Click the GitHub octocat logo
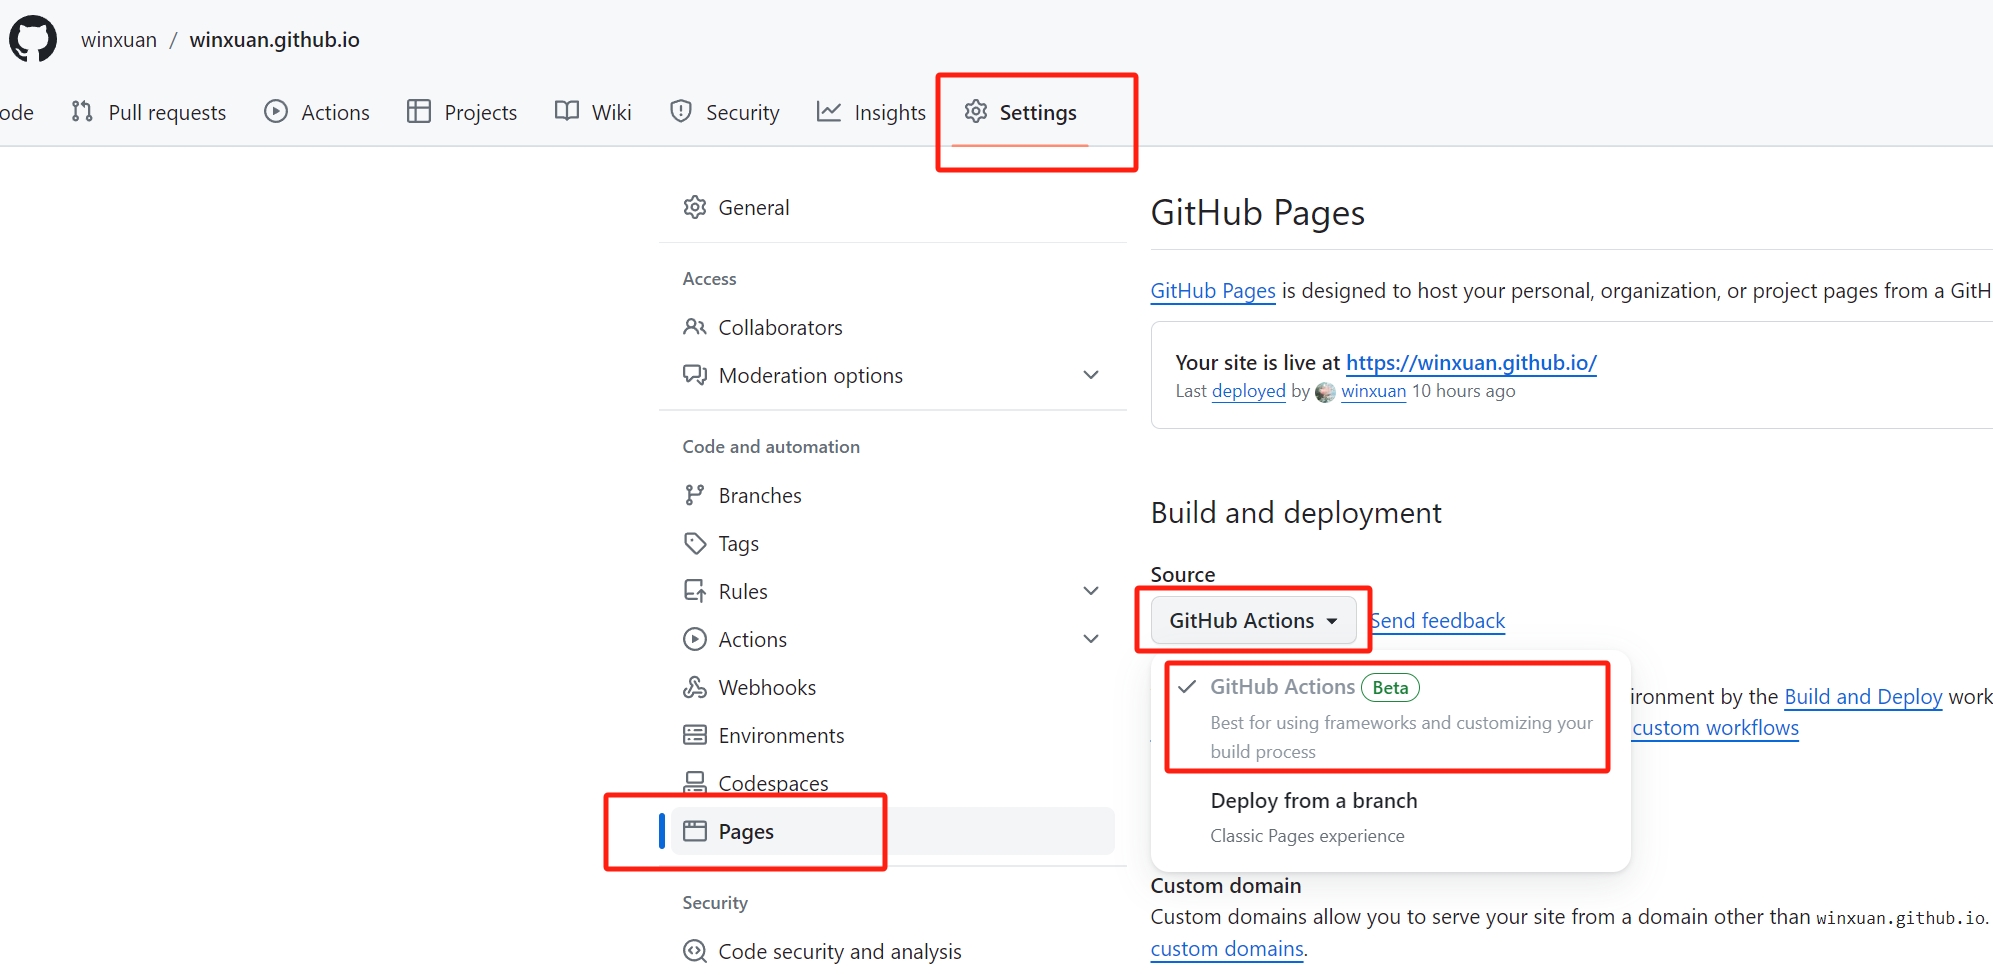 pyautogui.click(x=33, y=39)
